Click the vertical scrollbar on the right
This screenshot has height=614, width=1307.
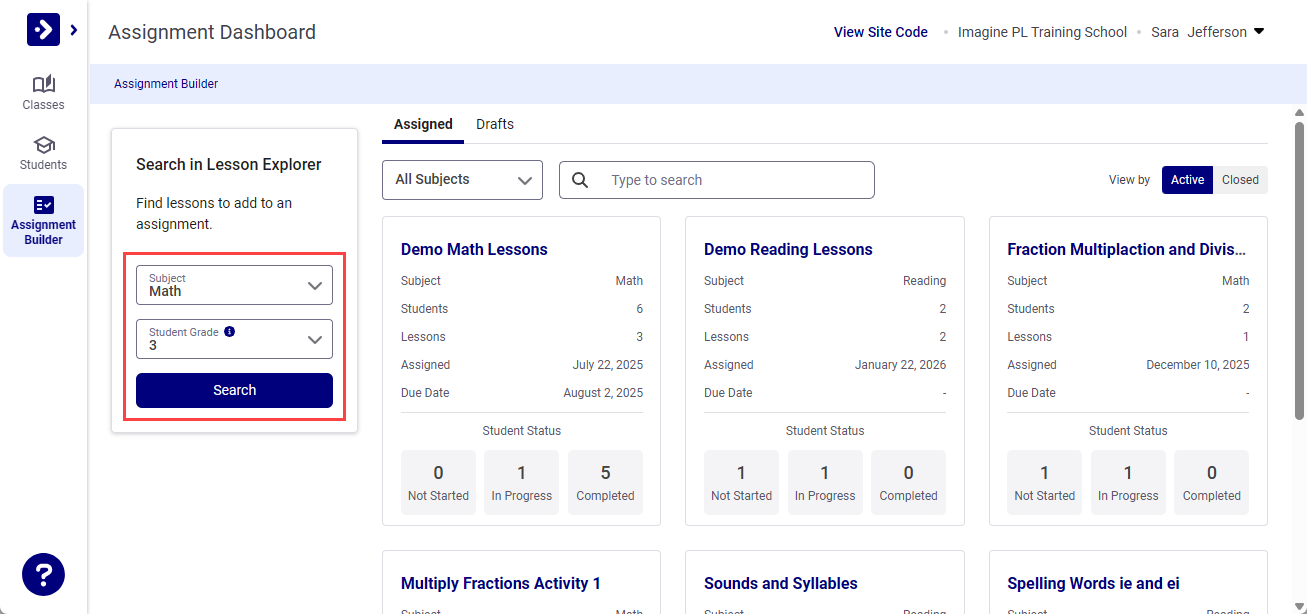tap(1299, 270)
